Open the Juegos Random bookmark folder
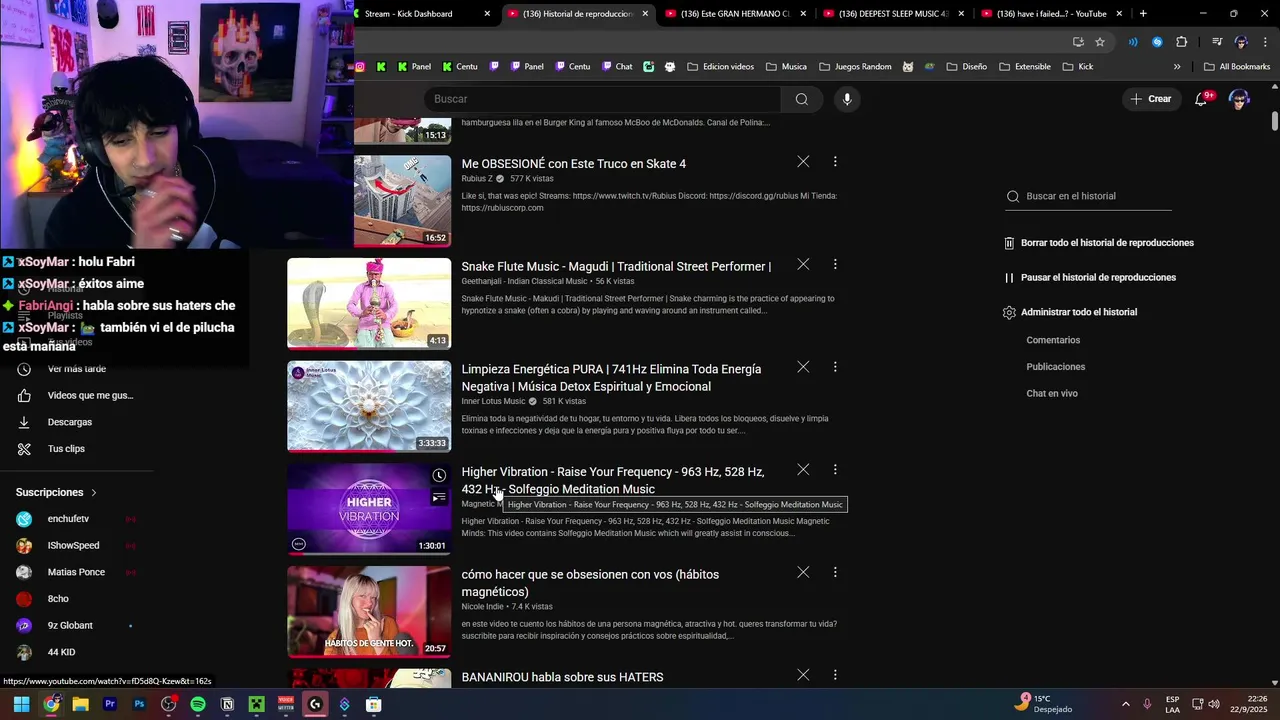This screenshot has height=720, width=1280. click(x=855, y=67)
